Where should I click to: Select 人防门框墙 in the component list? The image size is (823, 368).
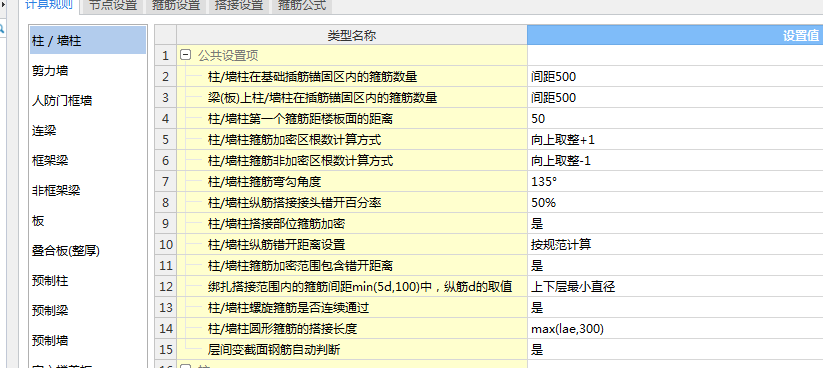coord(88,100)
